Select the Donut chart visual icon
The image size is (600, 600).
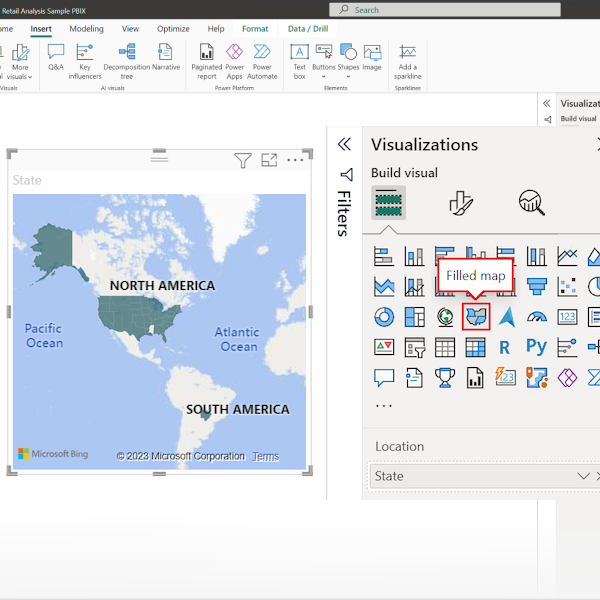[384, 317]
